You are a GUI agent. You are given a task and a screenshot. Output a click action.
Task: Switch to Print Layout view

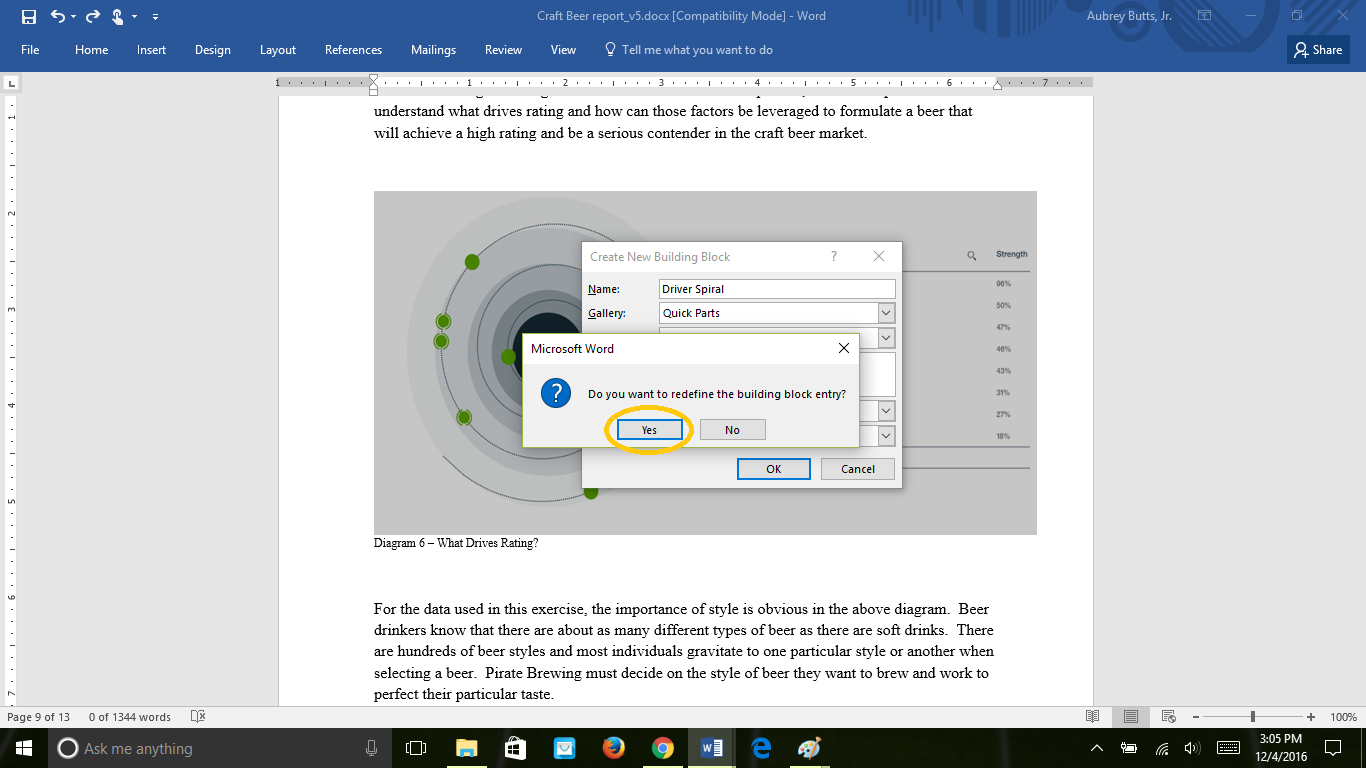click(1131, 717)
